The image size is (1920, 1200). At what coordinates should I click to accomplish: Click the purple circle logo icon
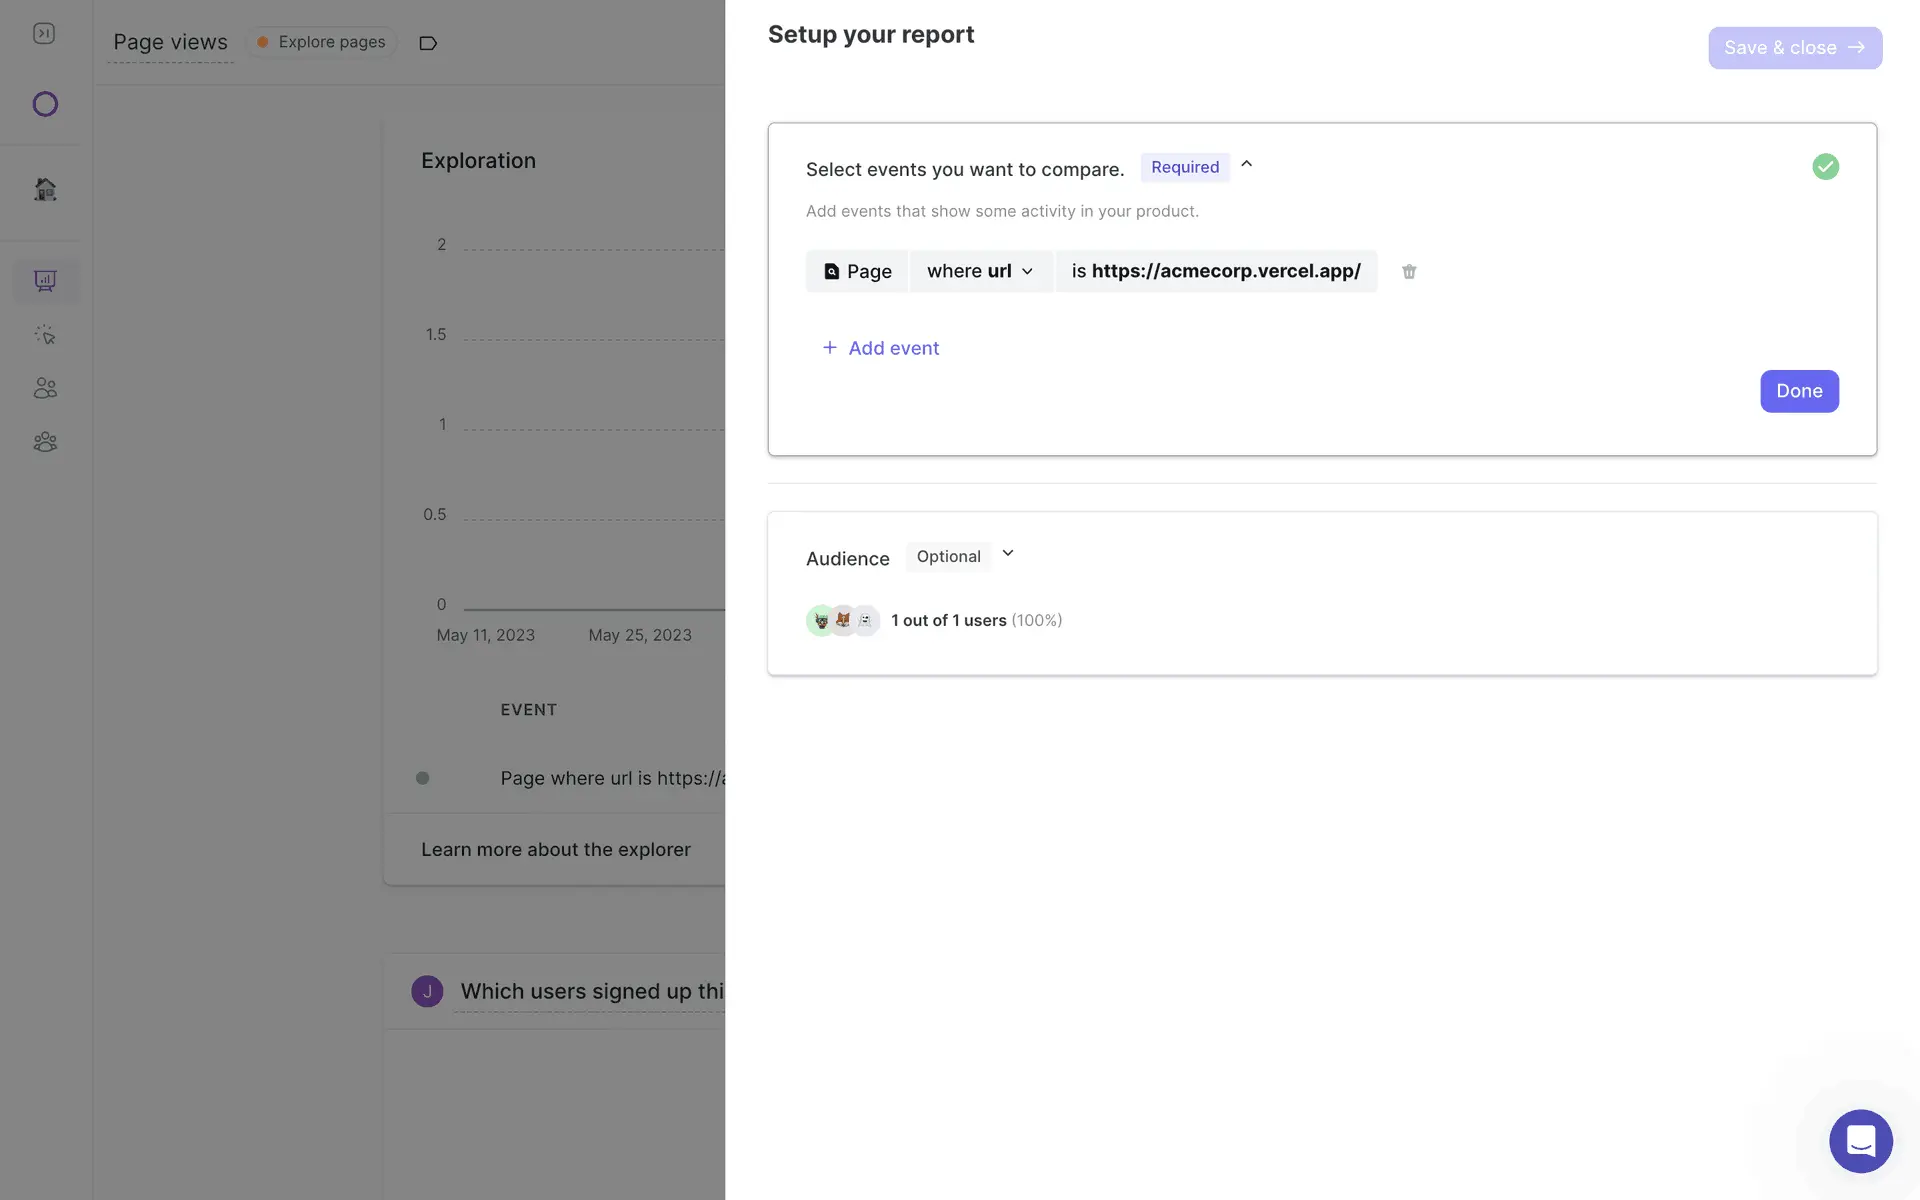coord(45,104)
